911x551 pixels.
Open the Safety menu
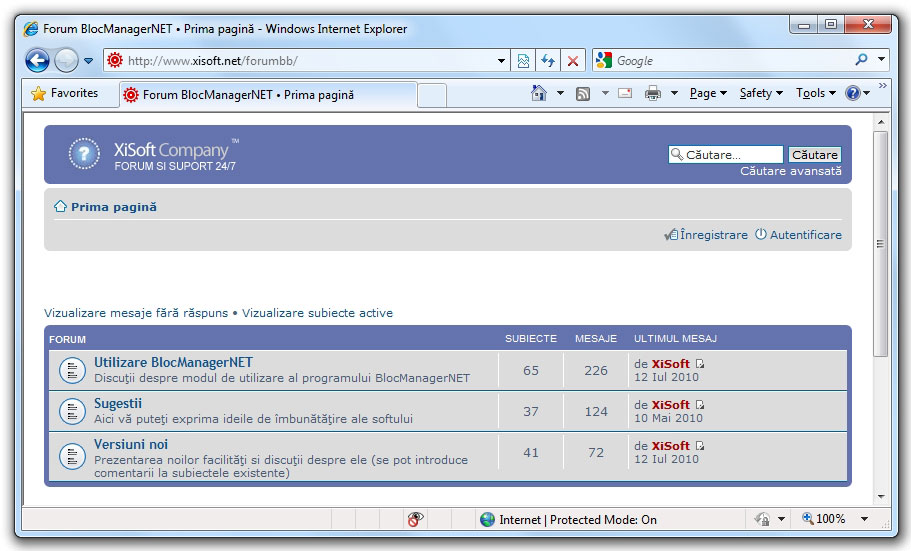pos(761,93)
